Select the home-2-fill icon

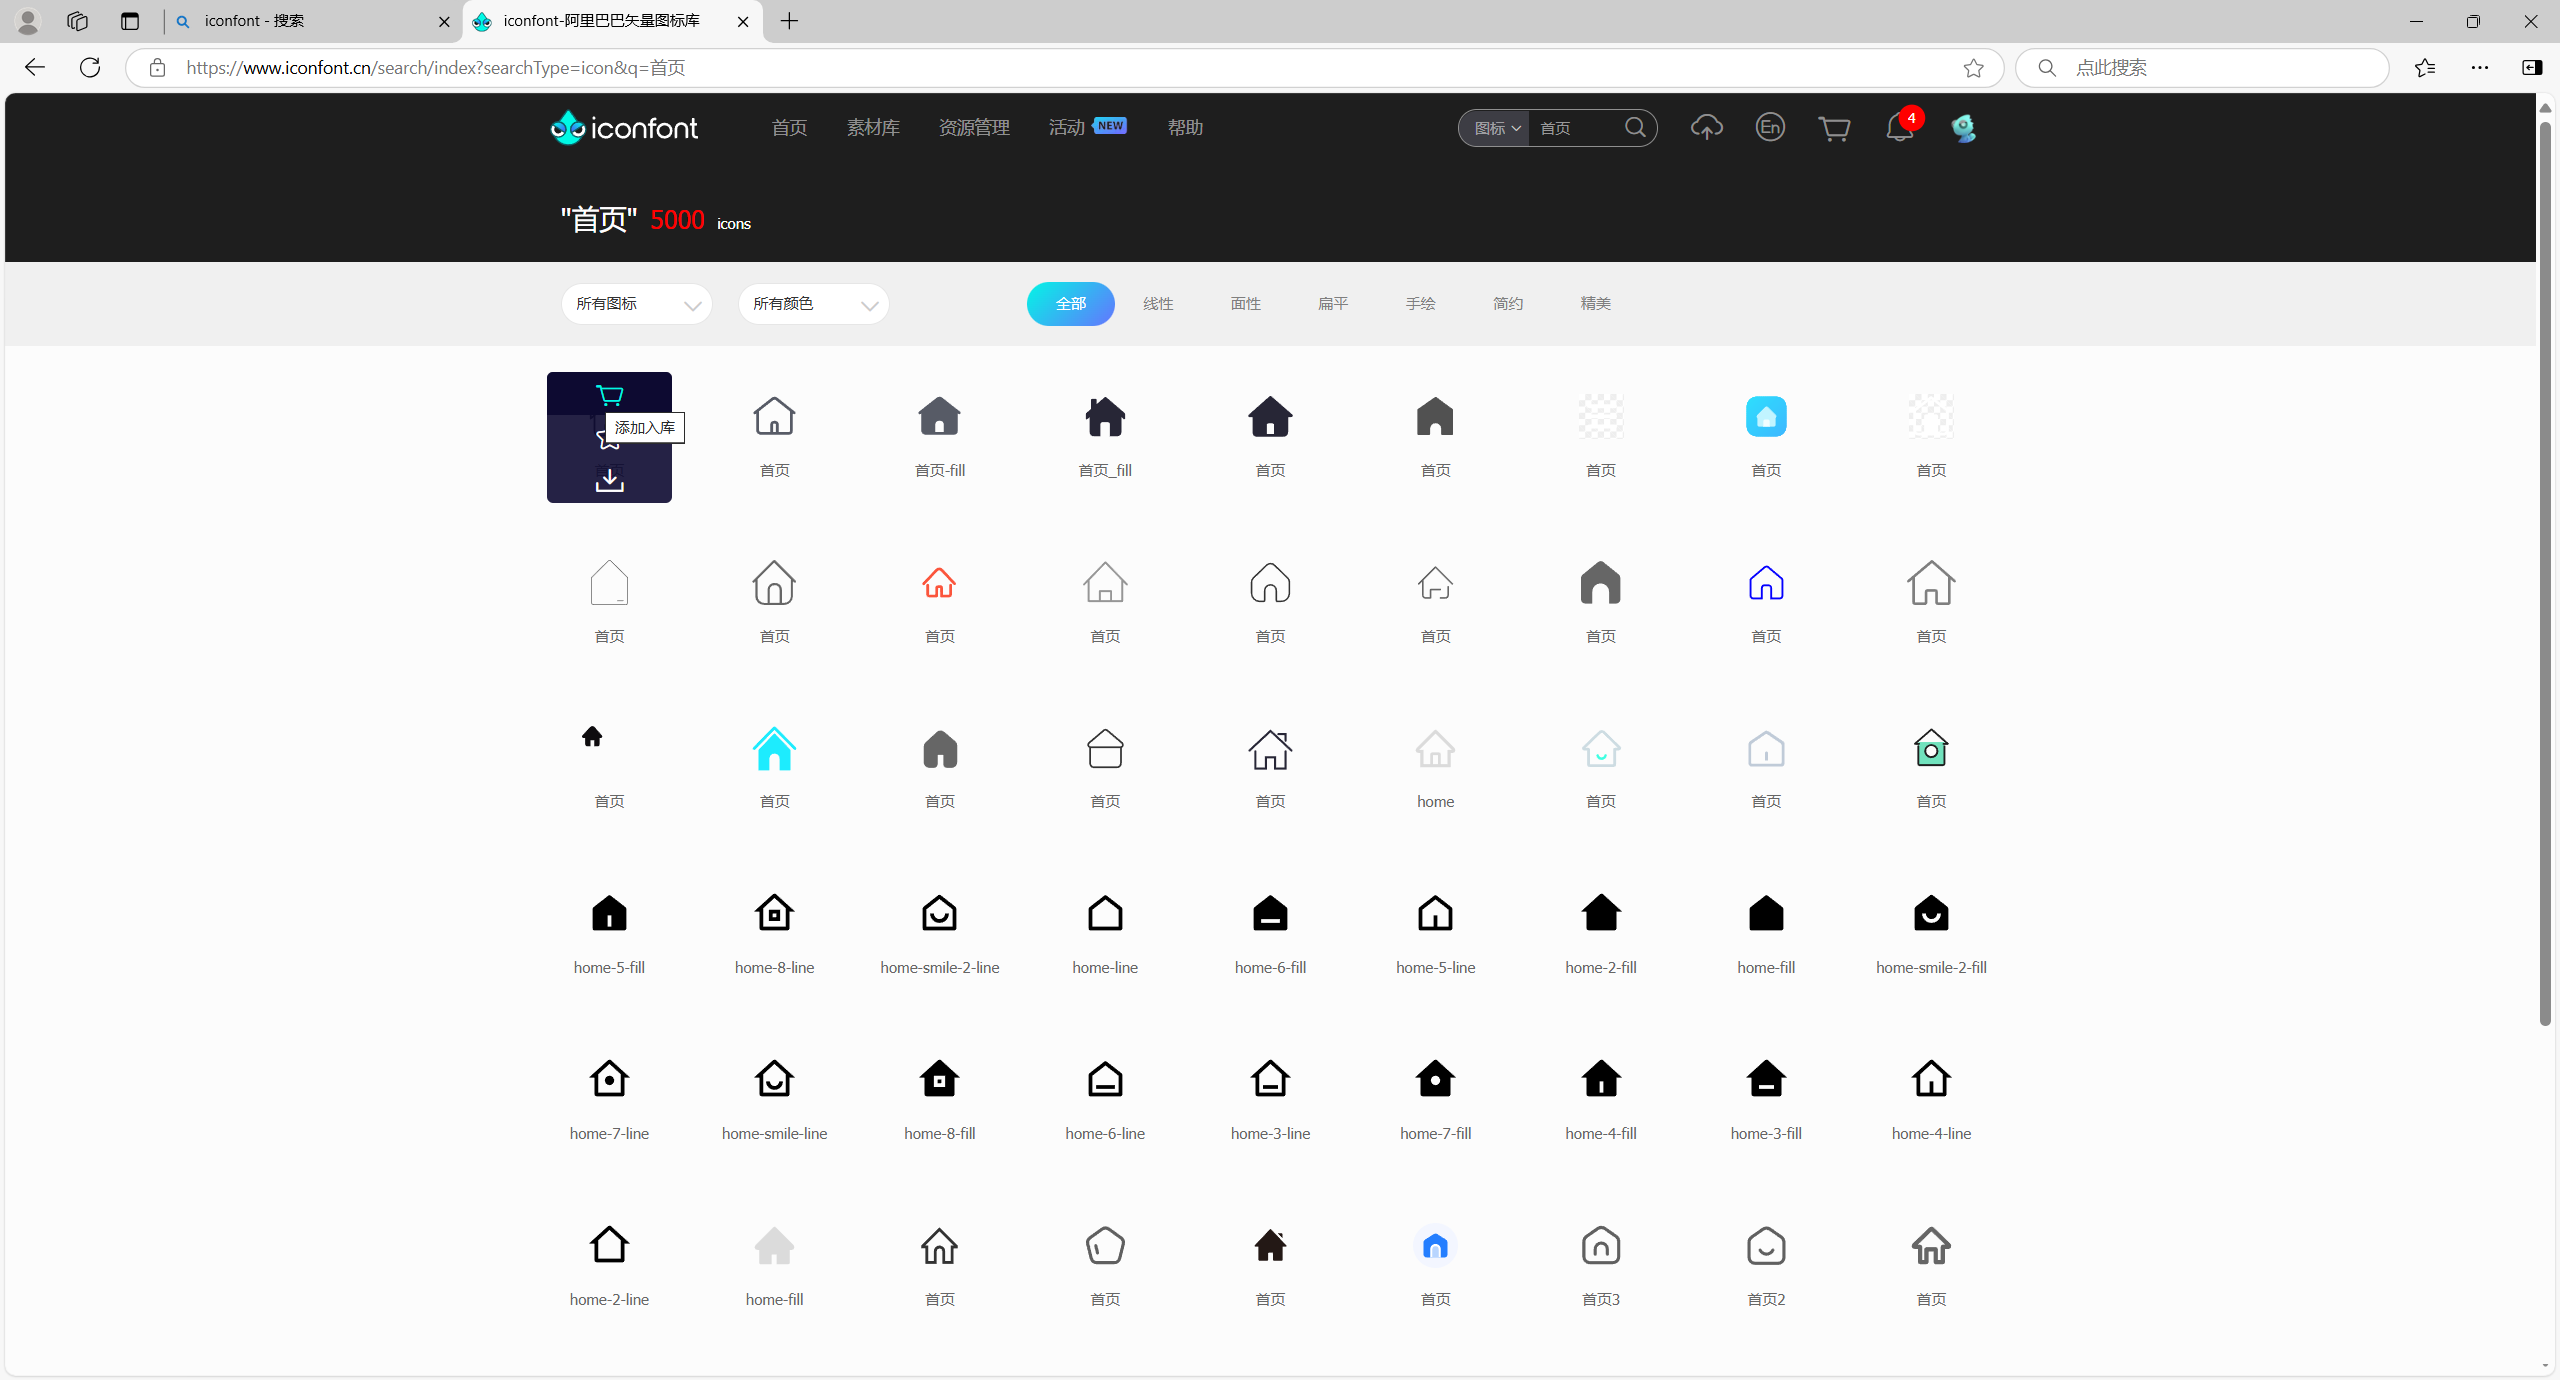(1601, 913)
